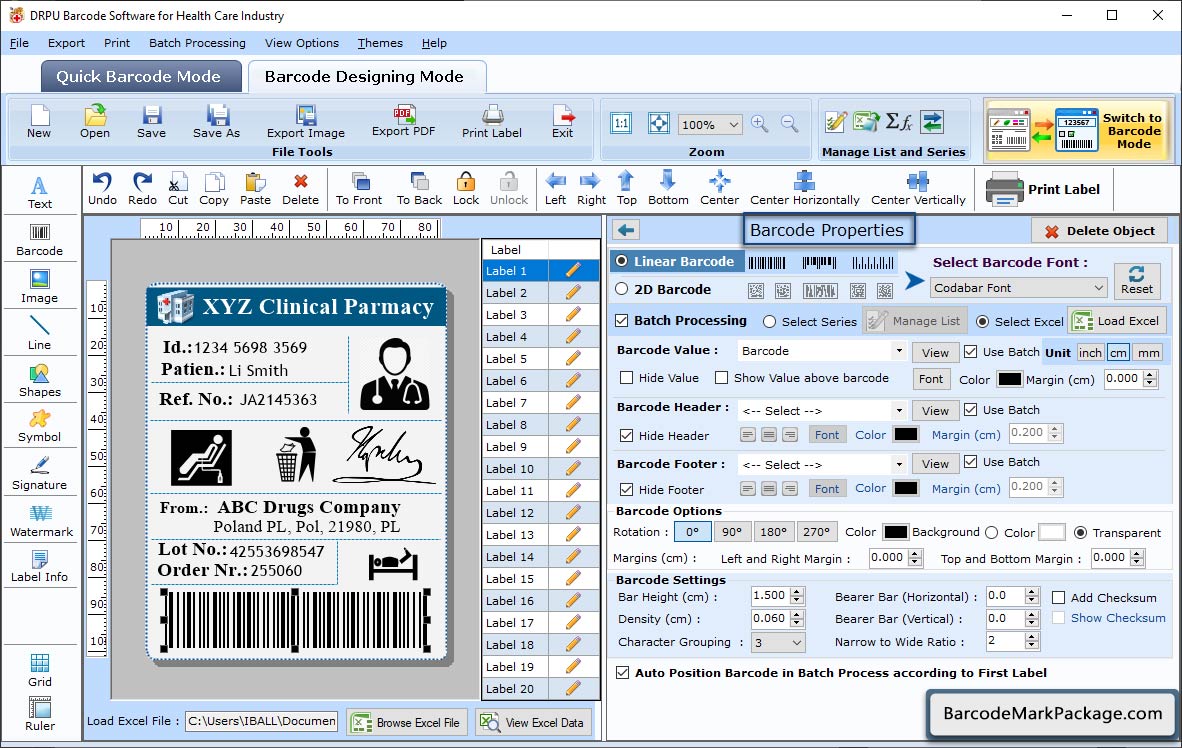
Task: Switch to Barcode Designing Mode tab
Action: point(366,76)
